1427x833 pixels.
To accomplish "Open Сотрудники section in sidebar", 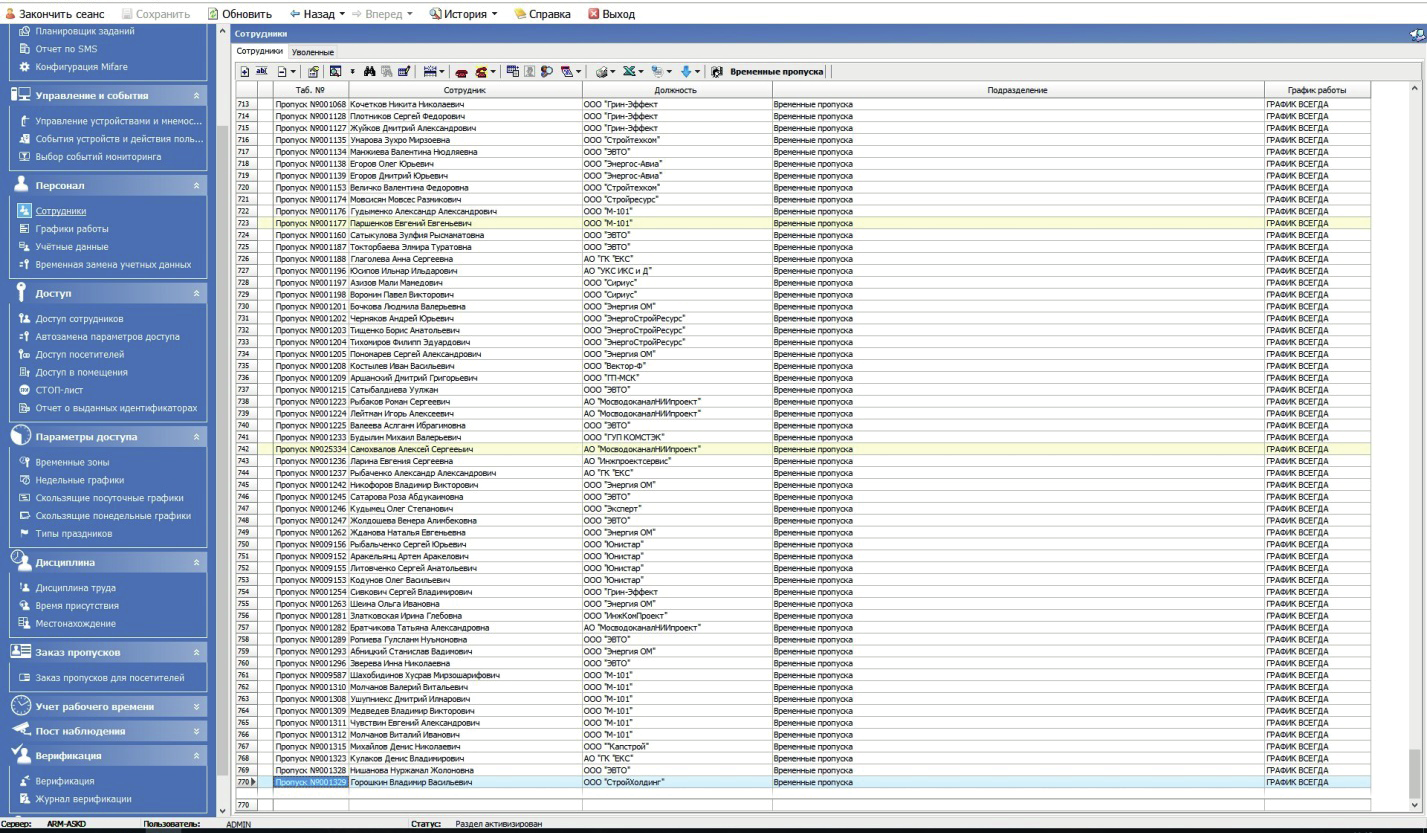I will [61, 211].
